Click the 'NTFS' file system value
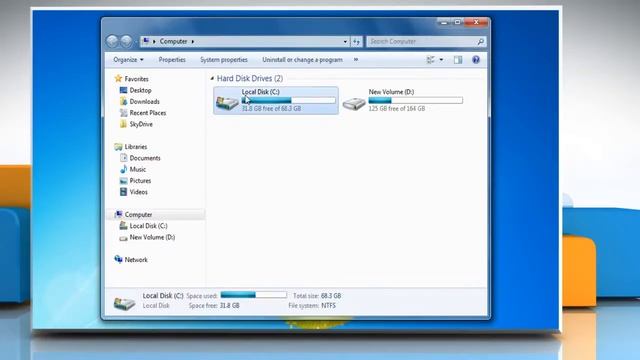Image resolution: width=640 pixels, height=360 pixels. click(x=329, y=305)
